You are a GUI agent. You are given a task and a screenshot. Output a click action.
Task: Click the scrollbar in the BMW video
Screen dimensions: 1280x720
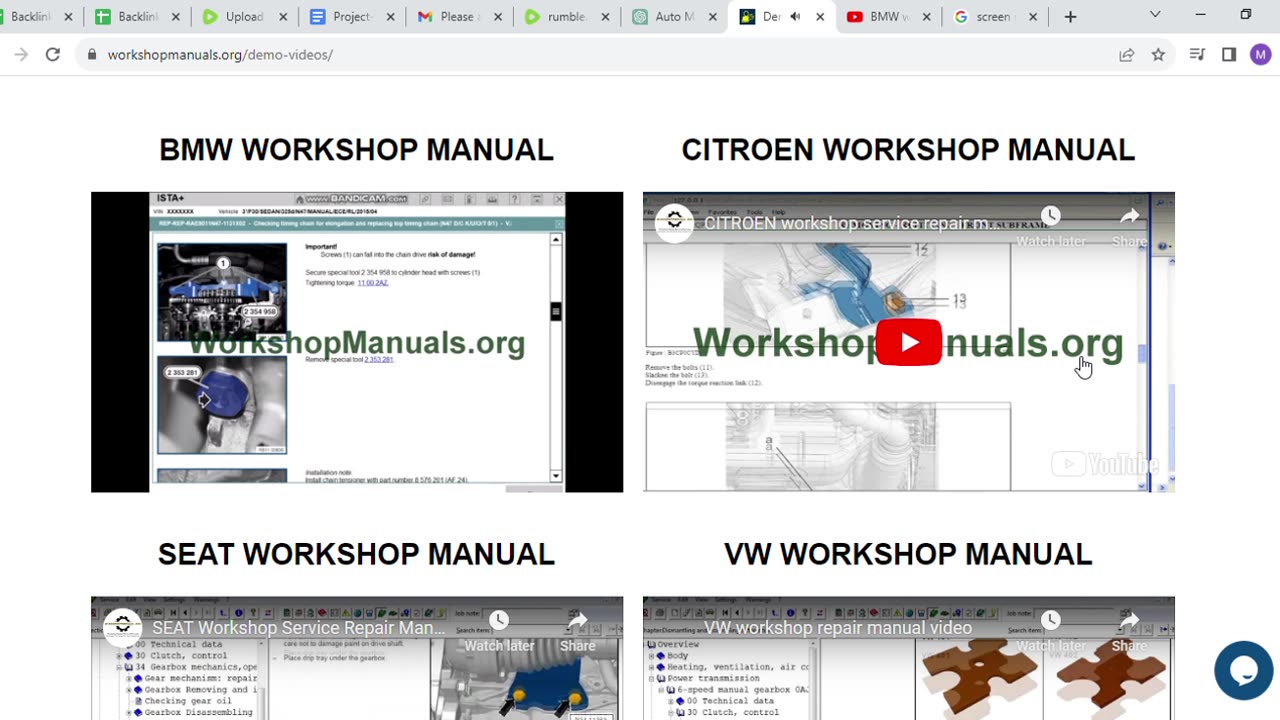point(556,311)
